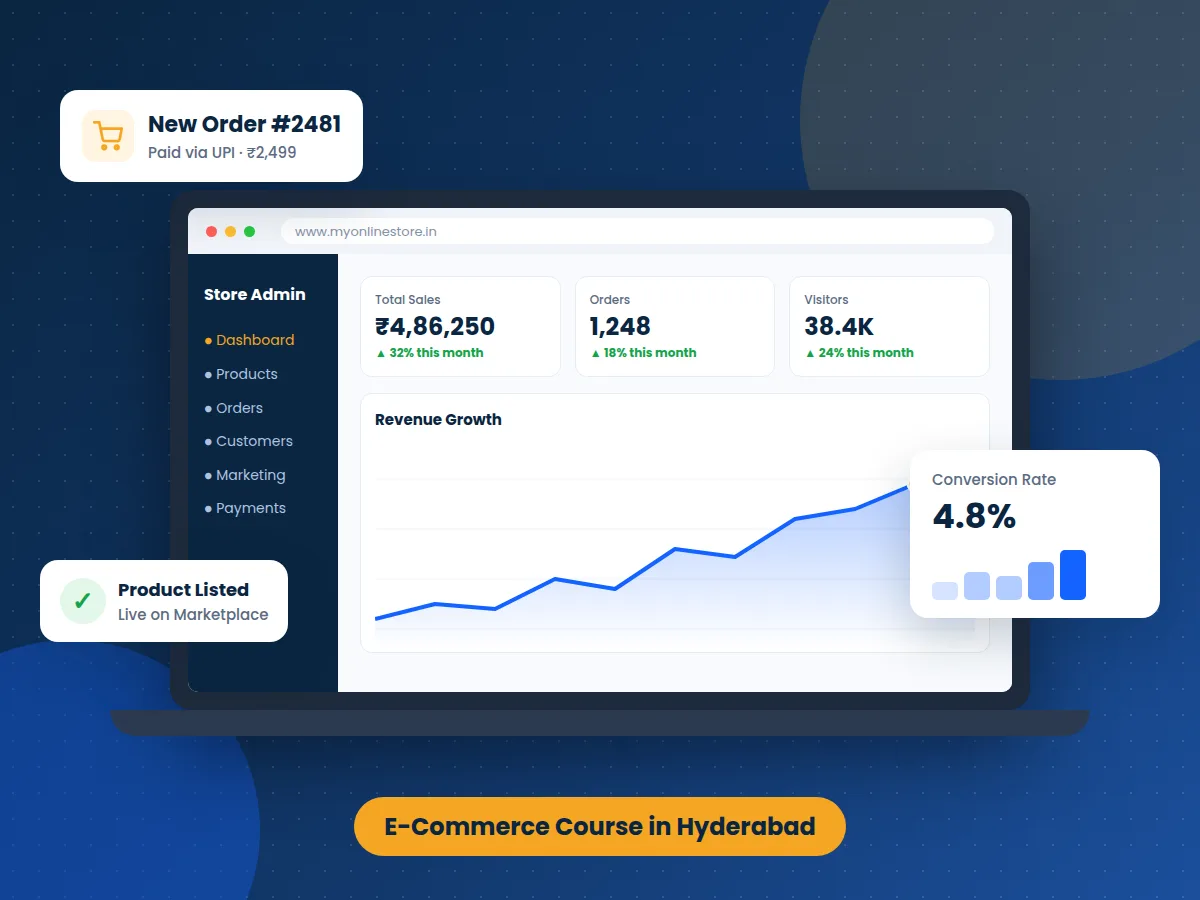Click the Paid via UPI ₹2,499 text
The height and width of the screenshot is (900, 1200).
coord(222,153)
